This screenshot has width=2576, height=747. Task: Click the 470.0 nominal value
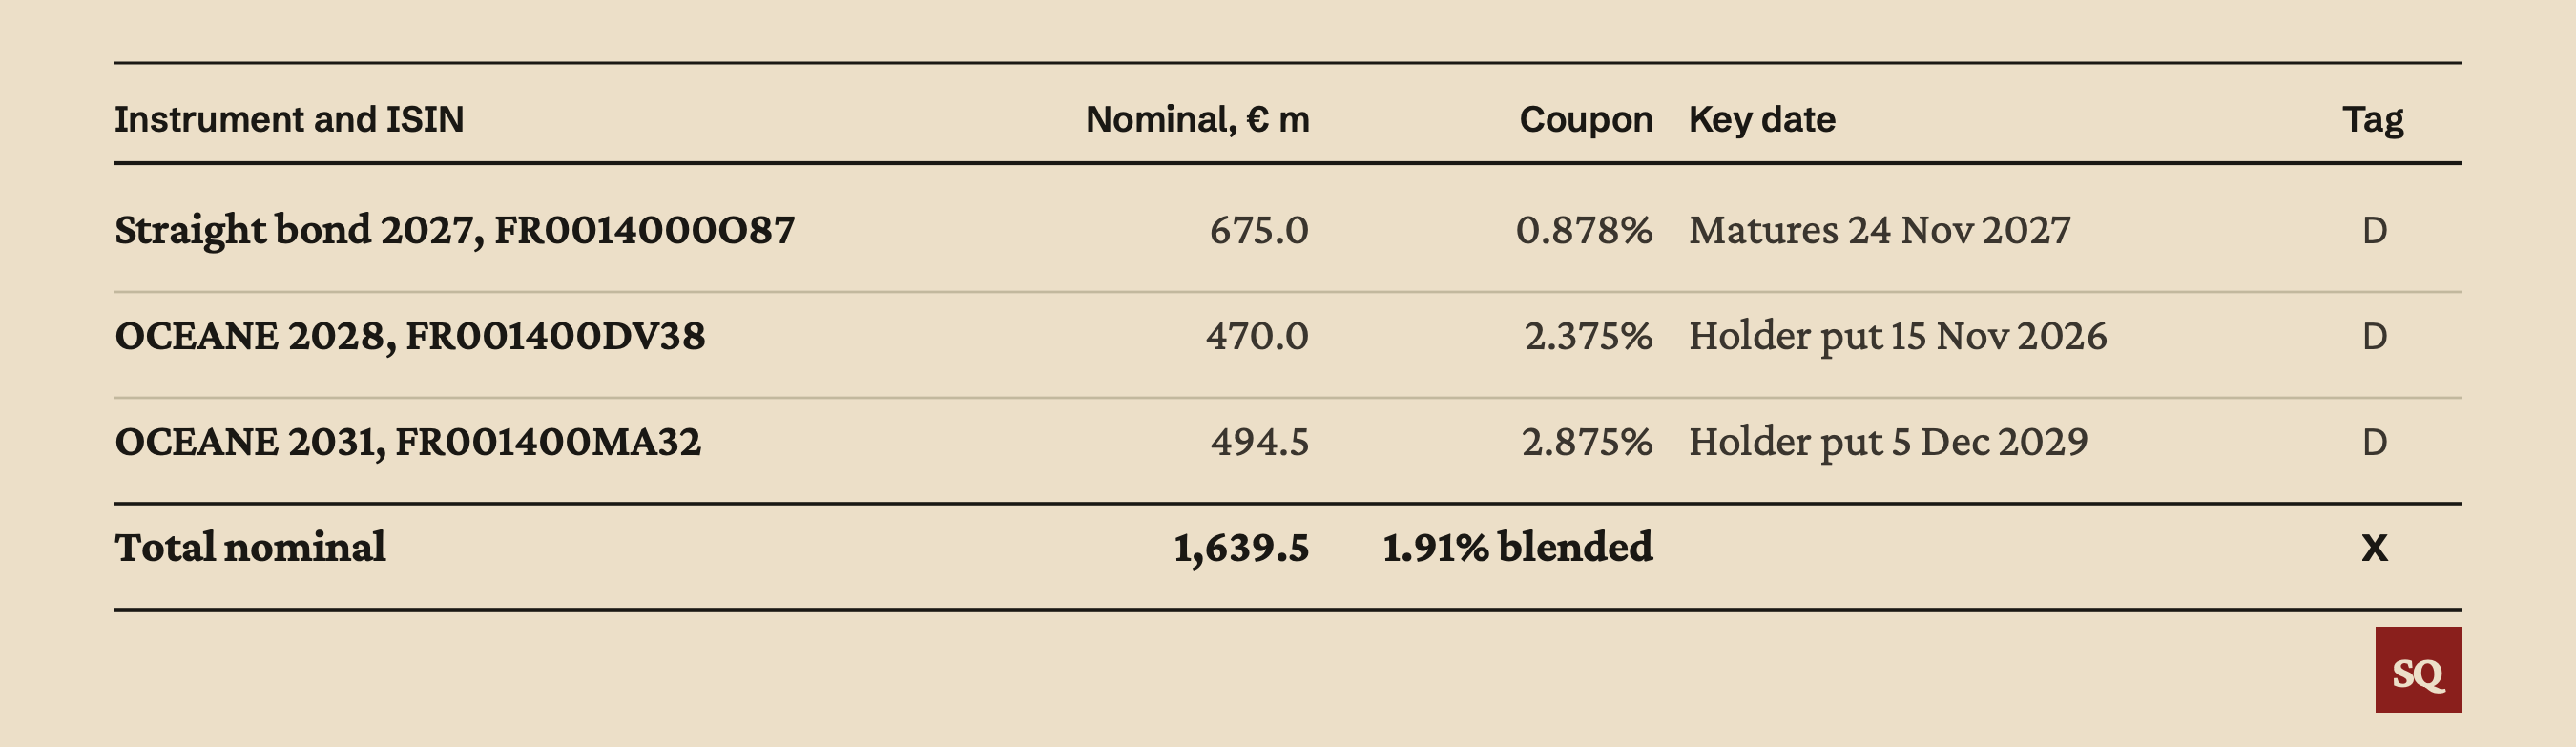pos(1257,336)
